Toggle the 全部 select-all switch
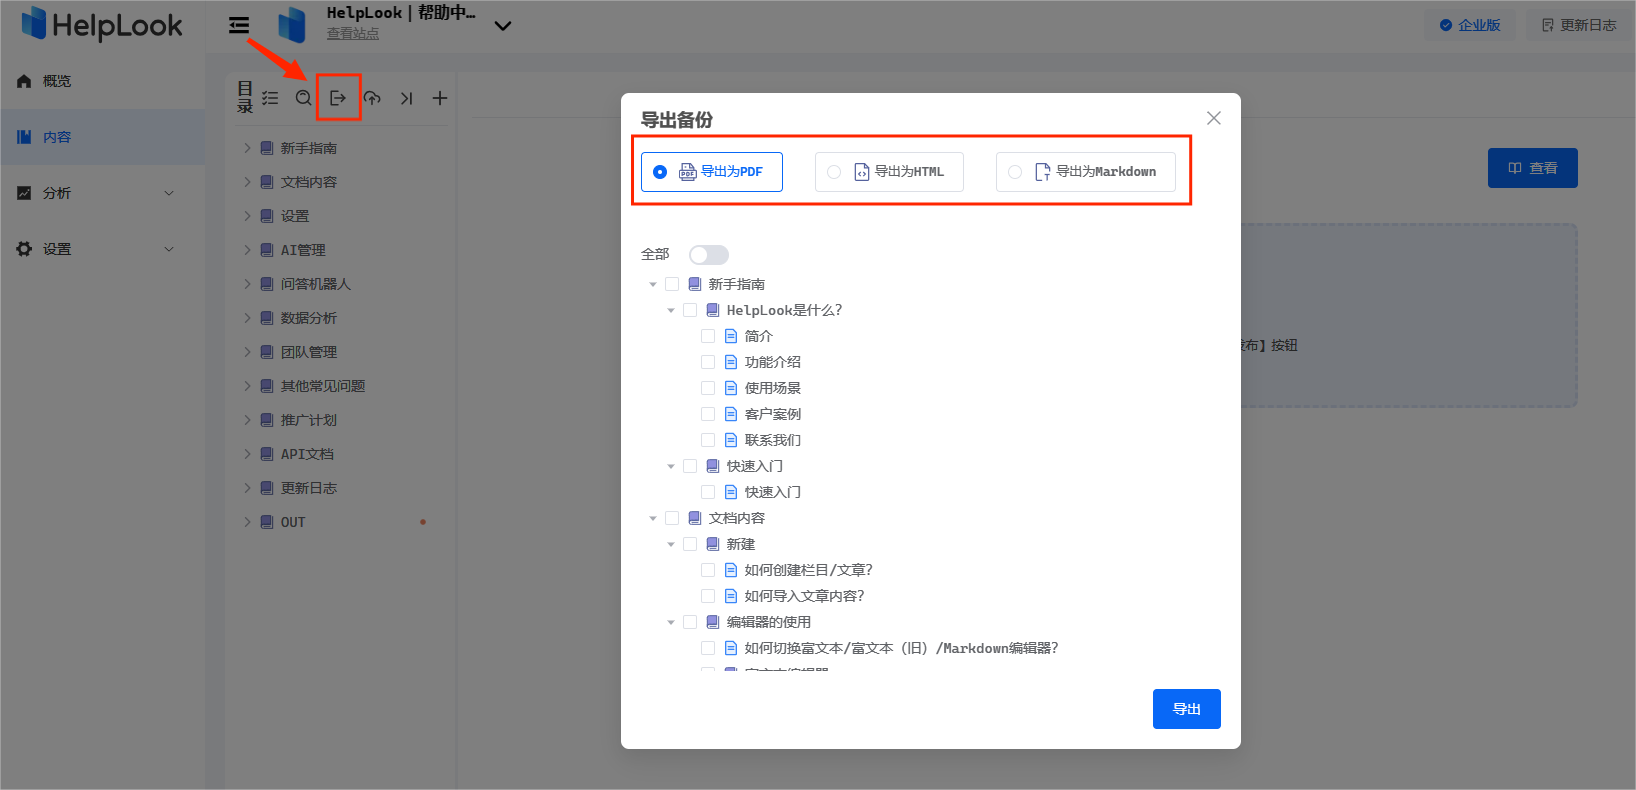This screenshot has height=790, width=1636. point(709,255)
